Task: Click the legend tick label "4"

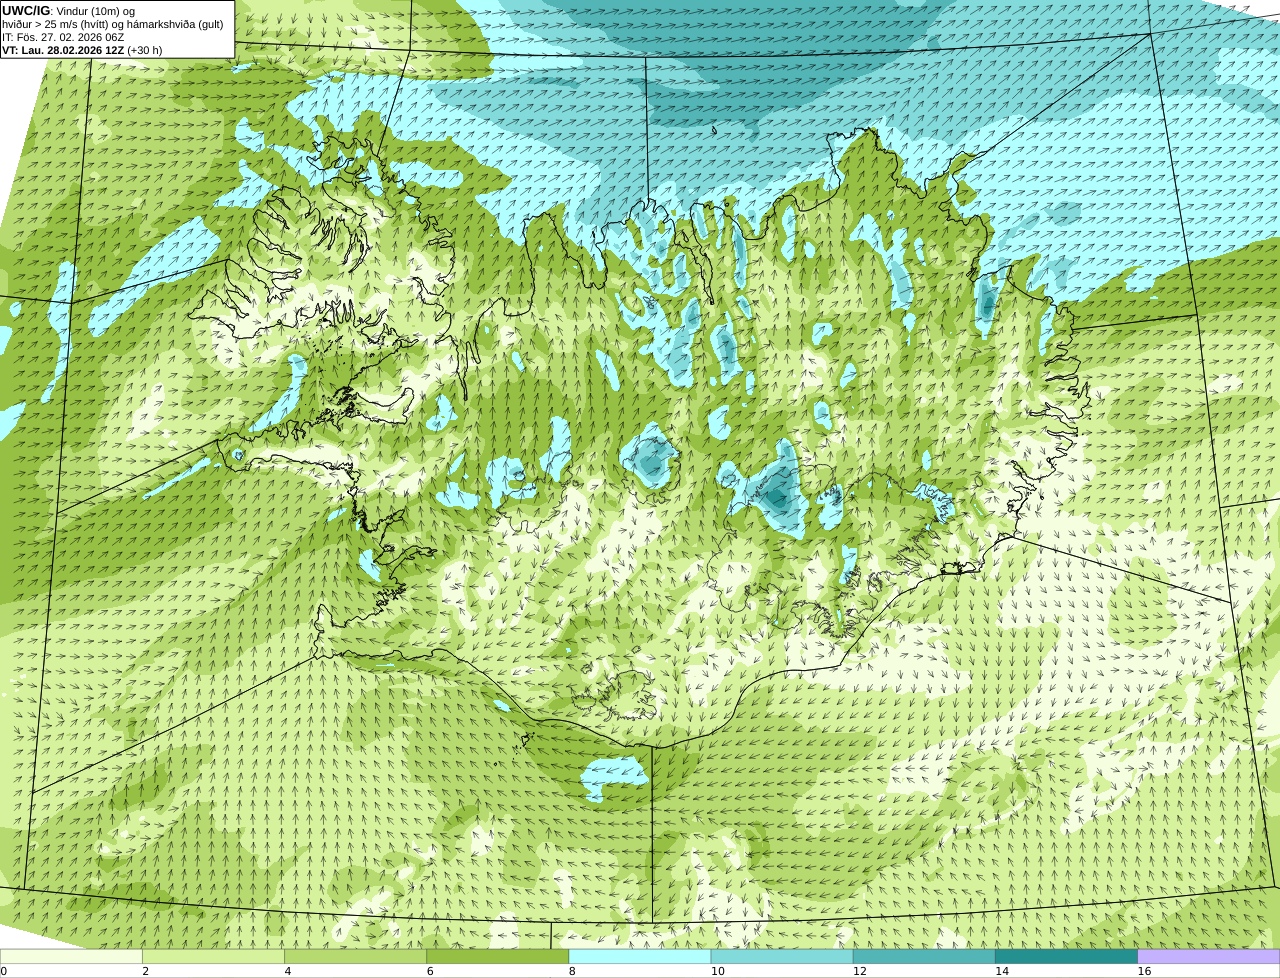Action: [x=288, y=971]
